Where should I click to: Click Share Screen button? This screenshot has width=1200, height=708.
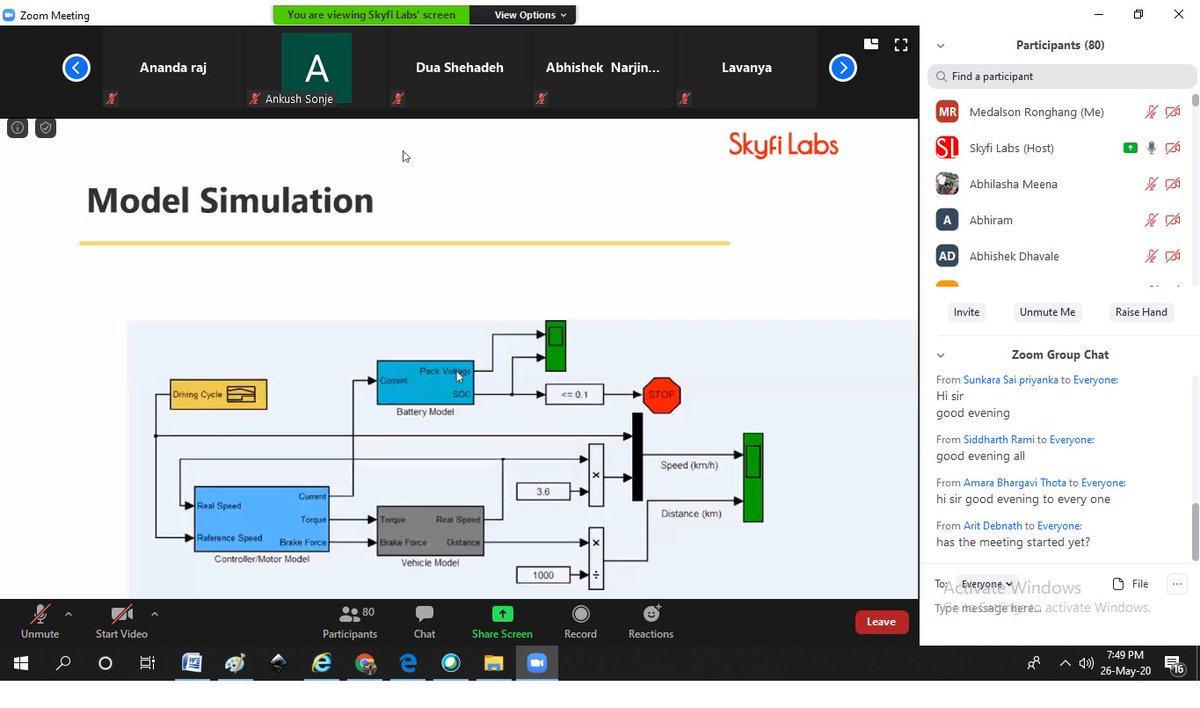pyautogui.click(x=502, y=621)
